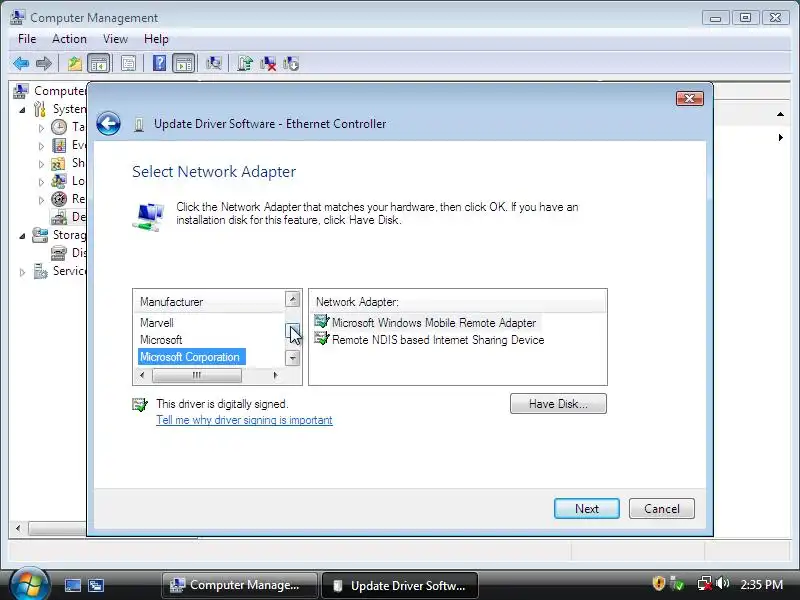Click the console tree scroll left arrow

point(18,529)
